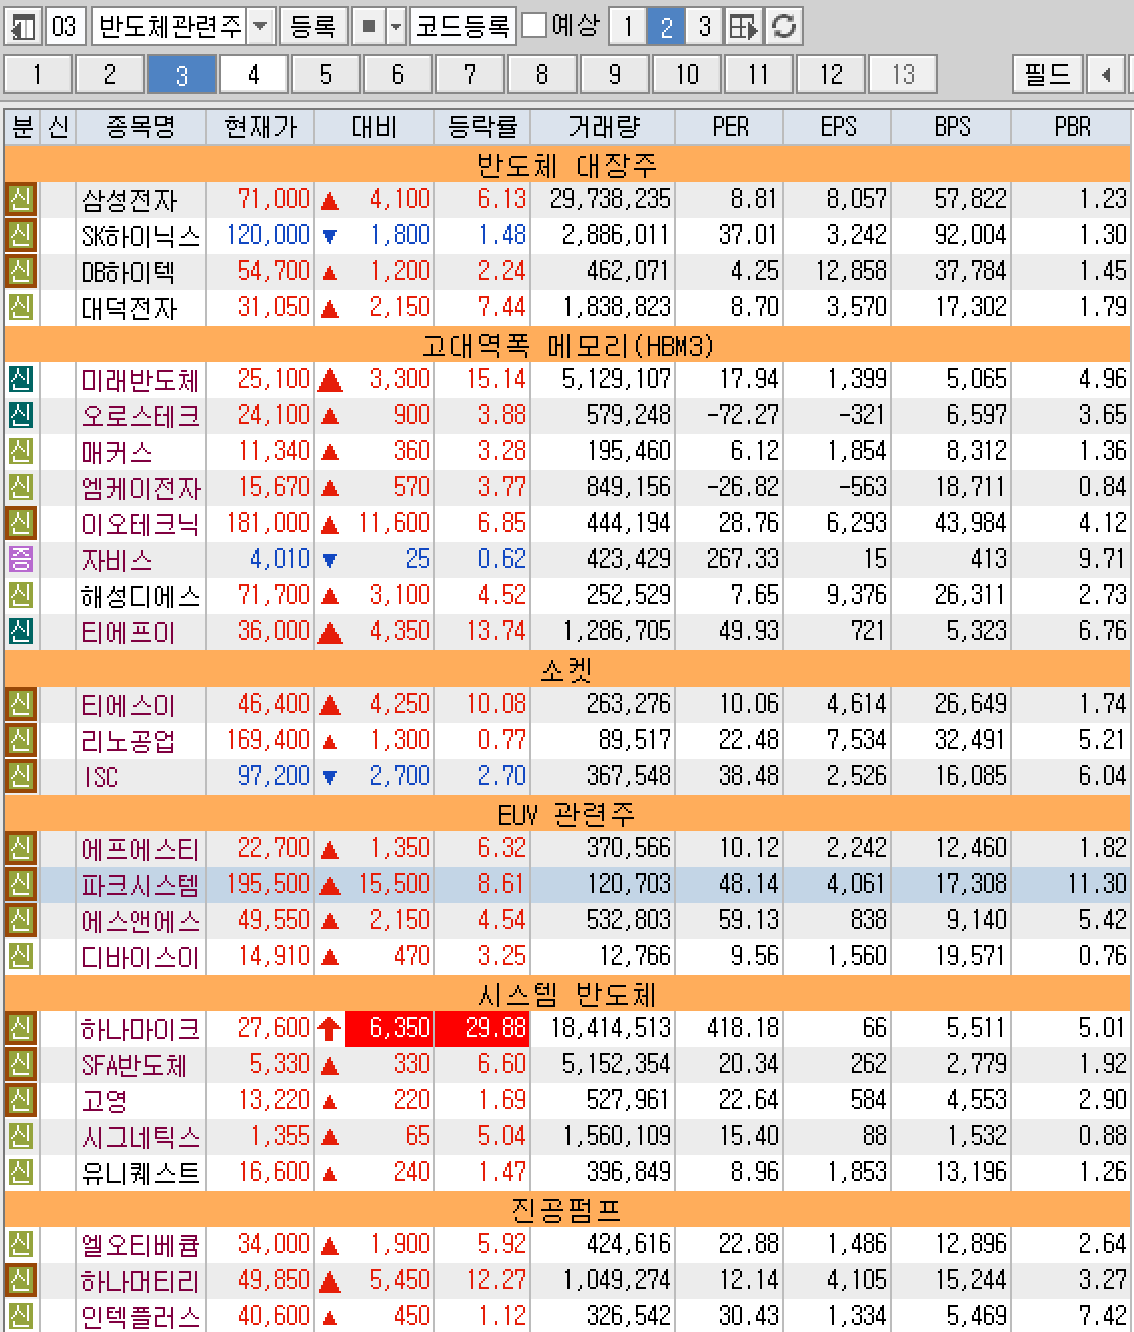Click the PBR column header

tap(1072, 127)
